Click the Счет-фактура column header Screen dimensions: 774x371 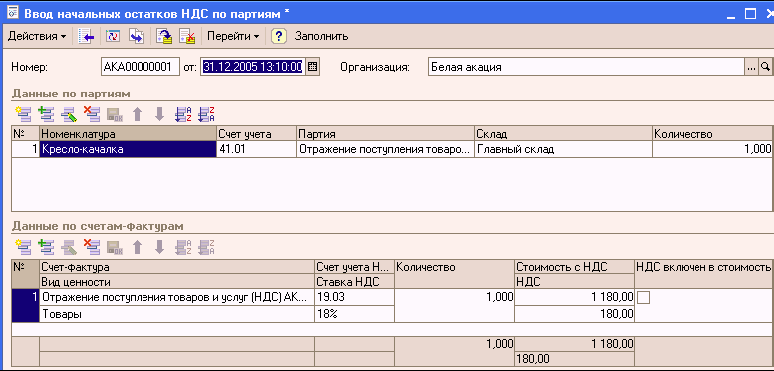(177, 267)
